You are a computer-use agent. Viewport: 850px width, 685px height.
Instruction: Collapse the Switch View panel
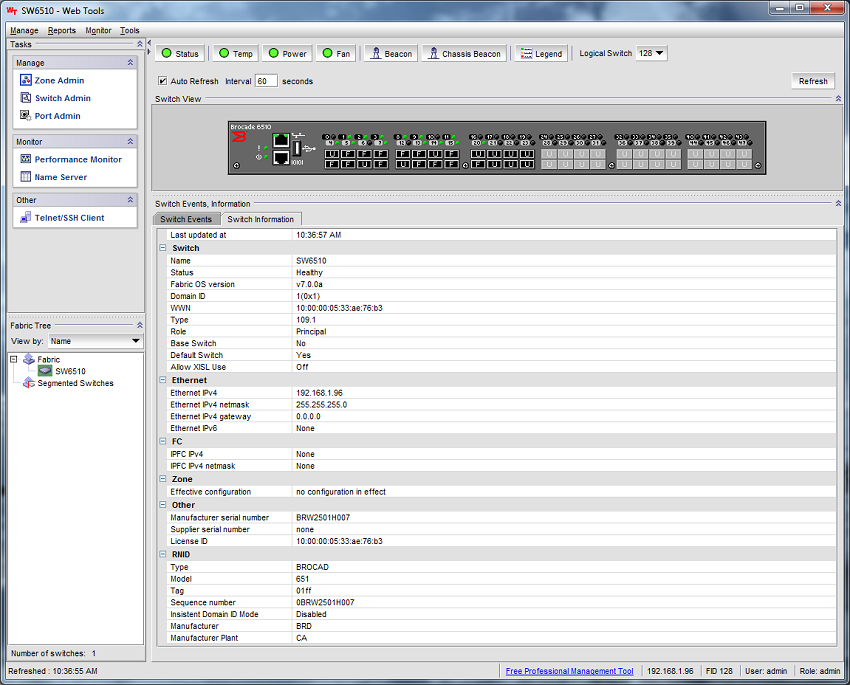tap(838, 99)
